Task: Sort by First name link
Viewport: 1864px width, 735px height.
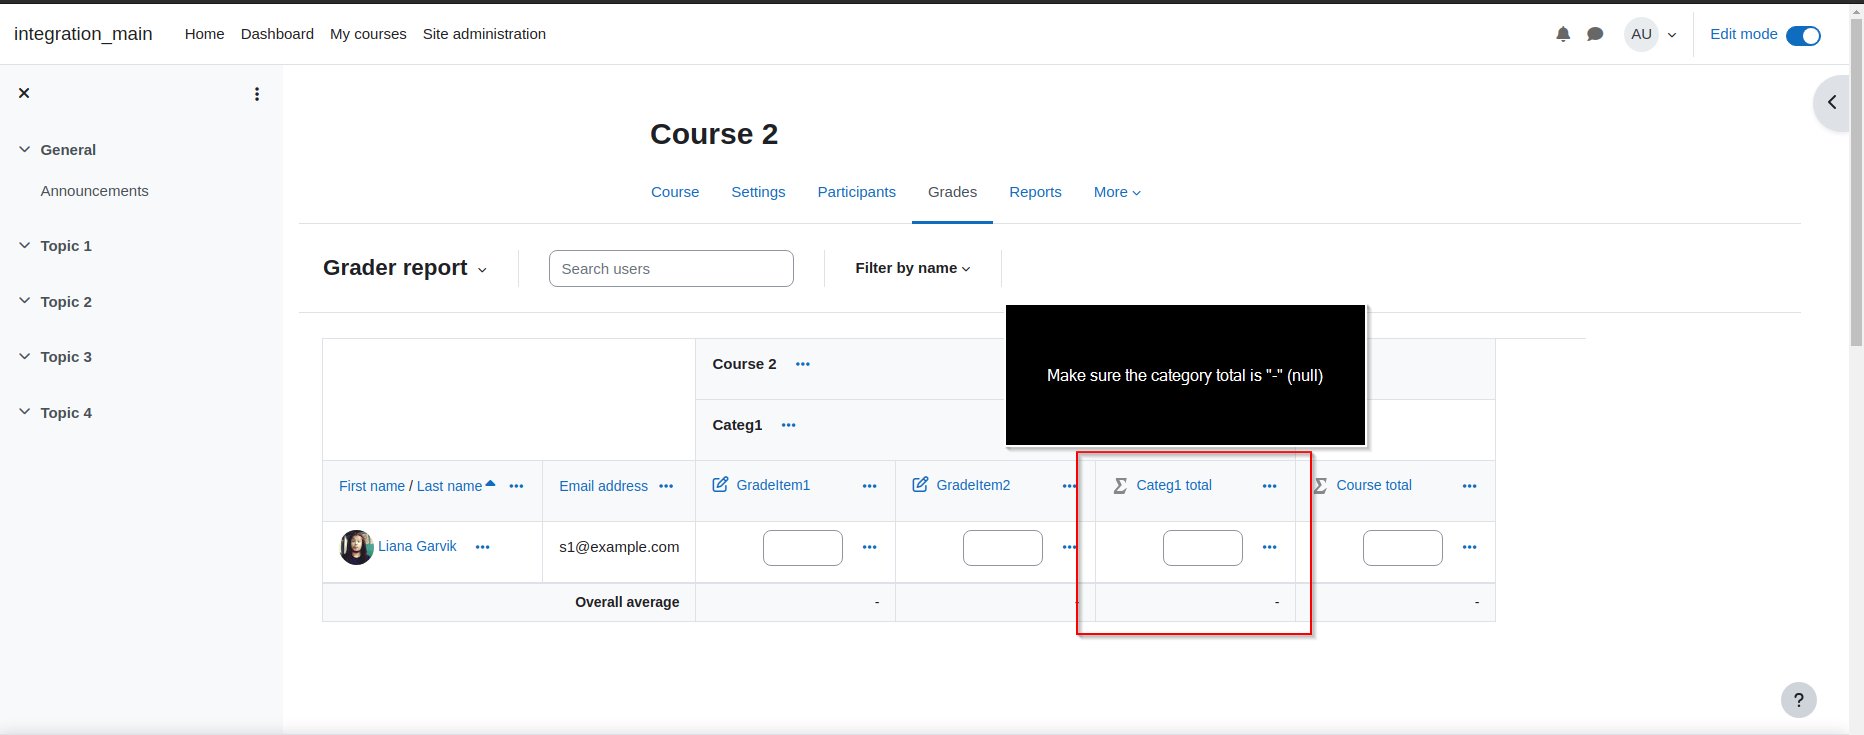Action: 372,486
